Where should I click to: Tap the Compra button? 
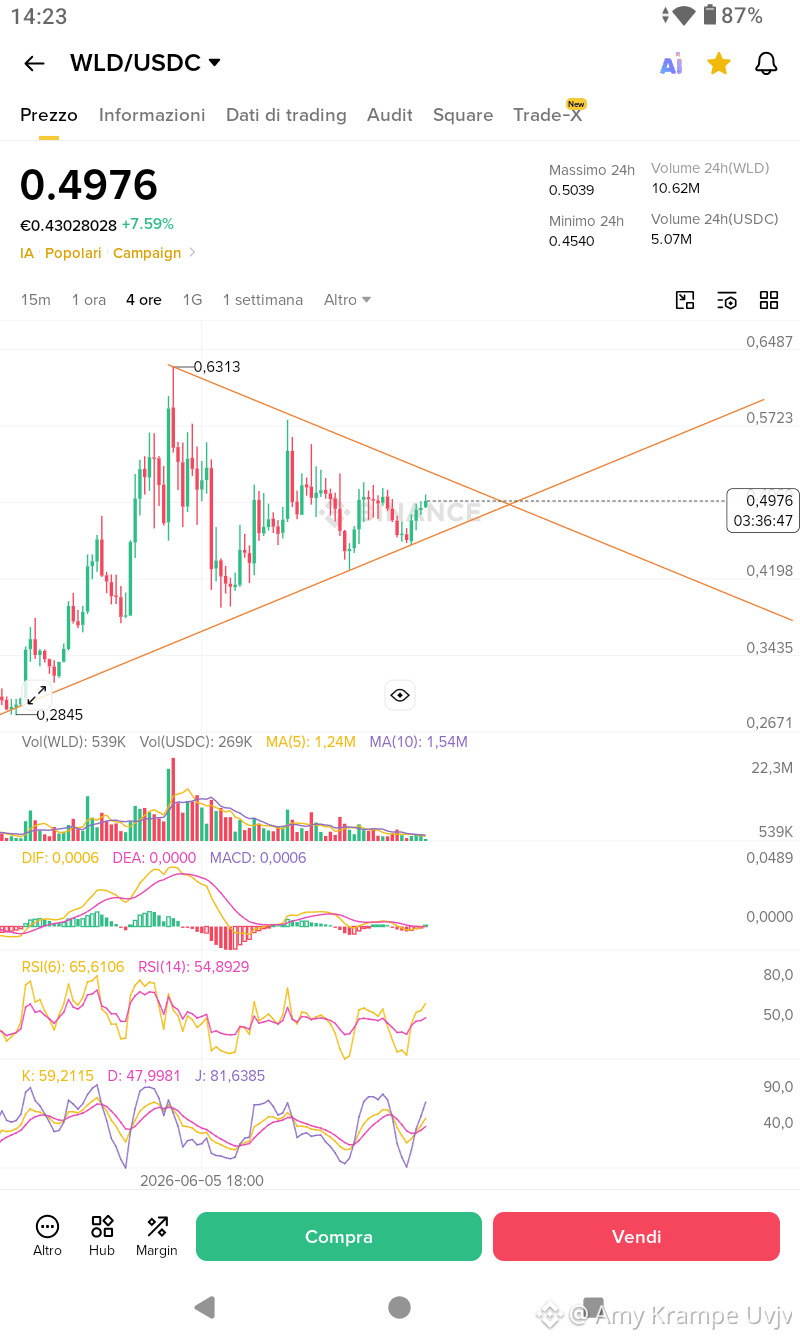click(339, 1237)
